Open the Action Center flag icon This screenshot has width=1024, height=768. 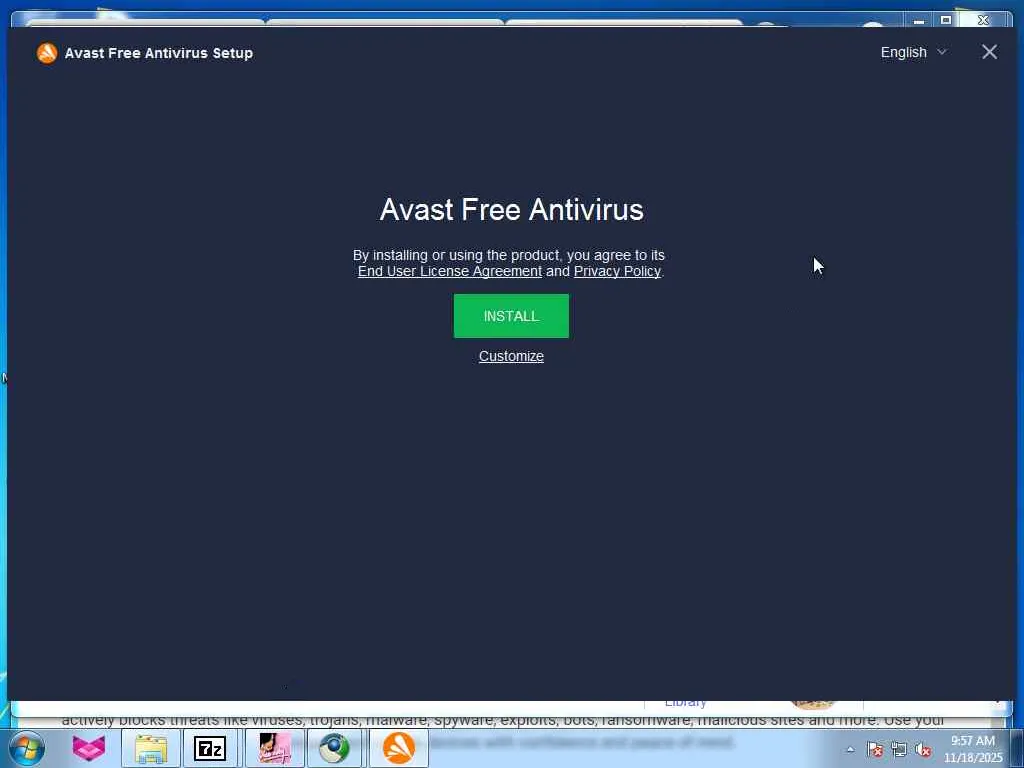coord(875,750)
